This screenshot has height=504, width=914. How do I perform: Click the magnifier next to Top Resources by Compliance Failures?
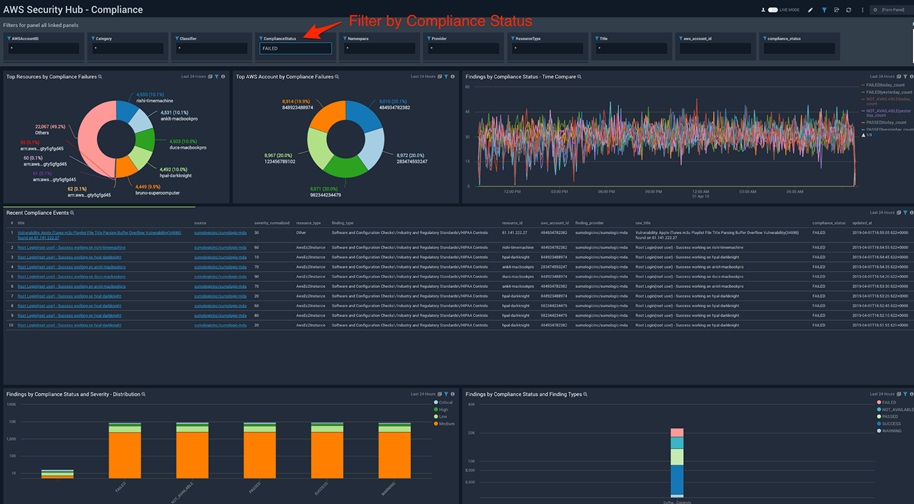coord(100,77)
